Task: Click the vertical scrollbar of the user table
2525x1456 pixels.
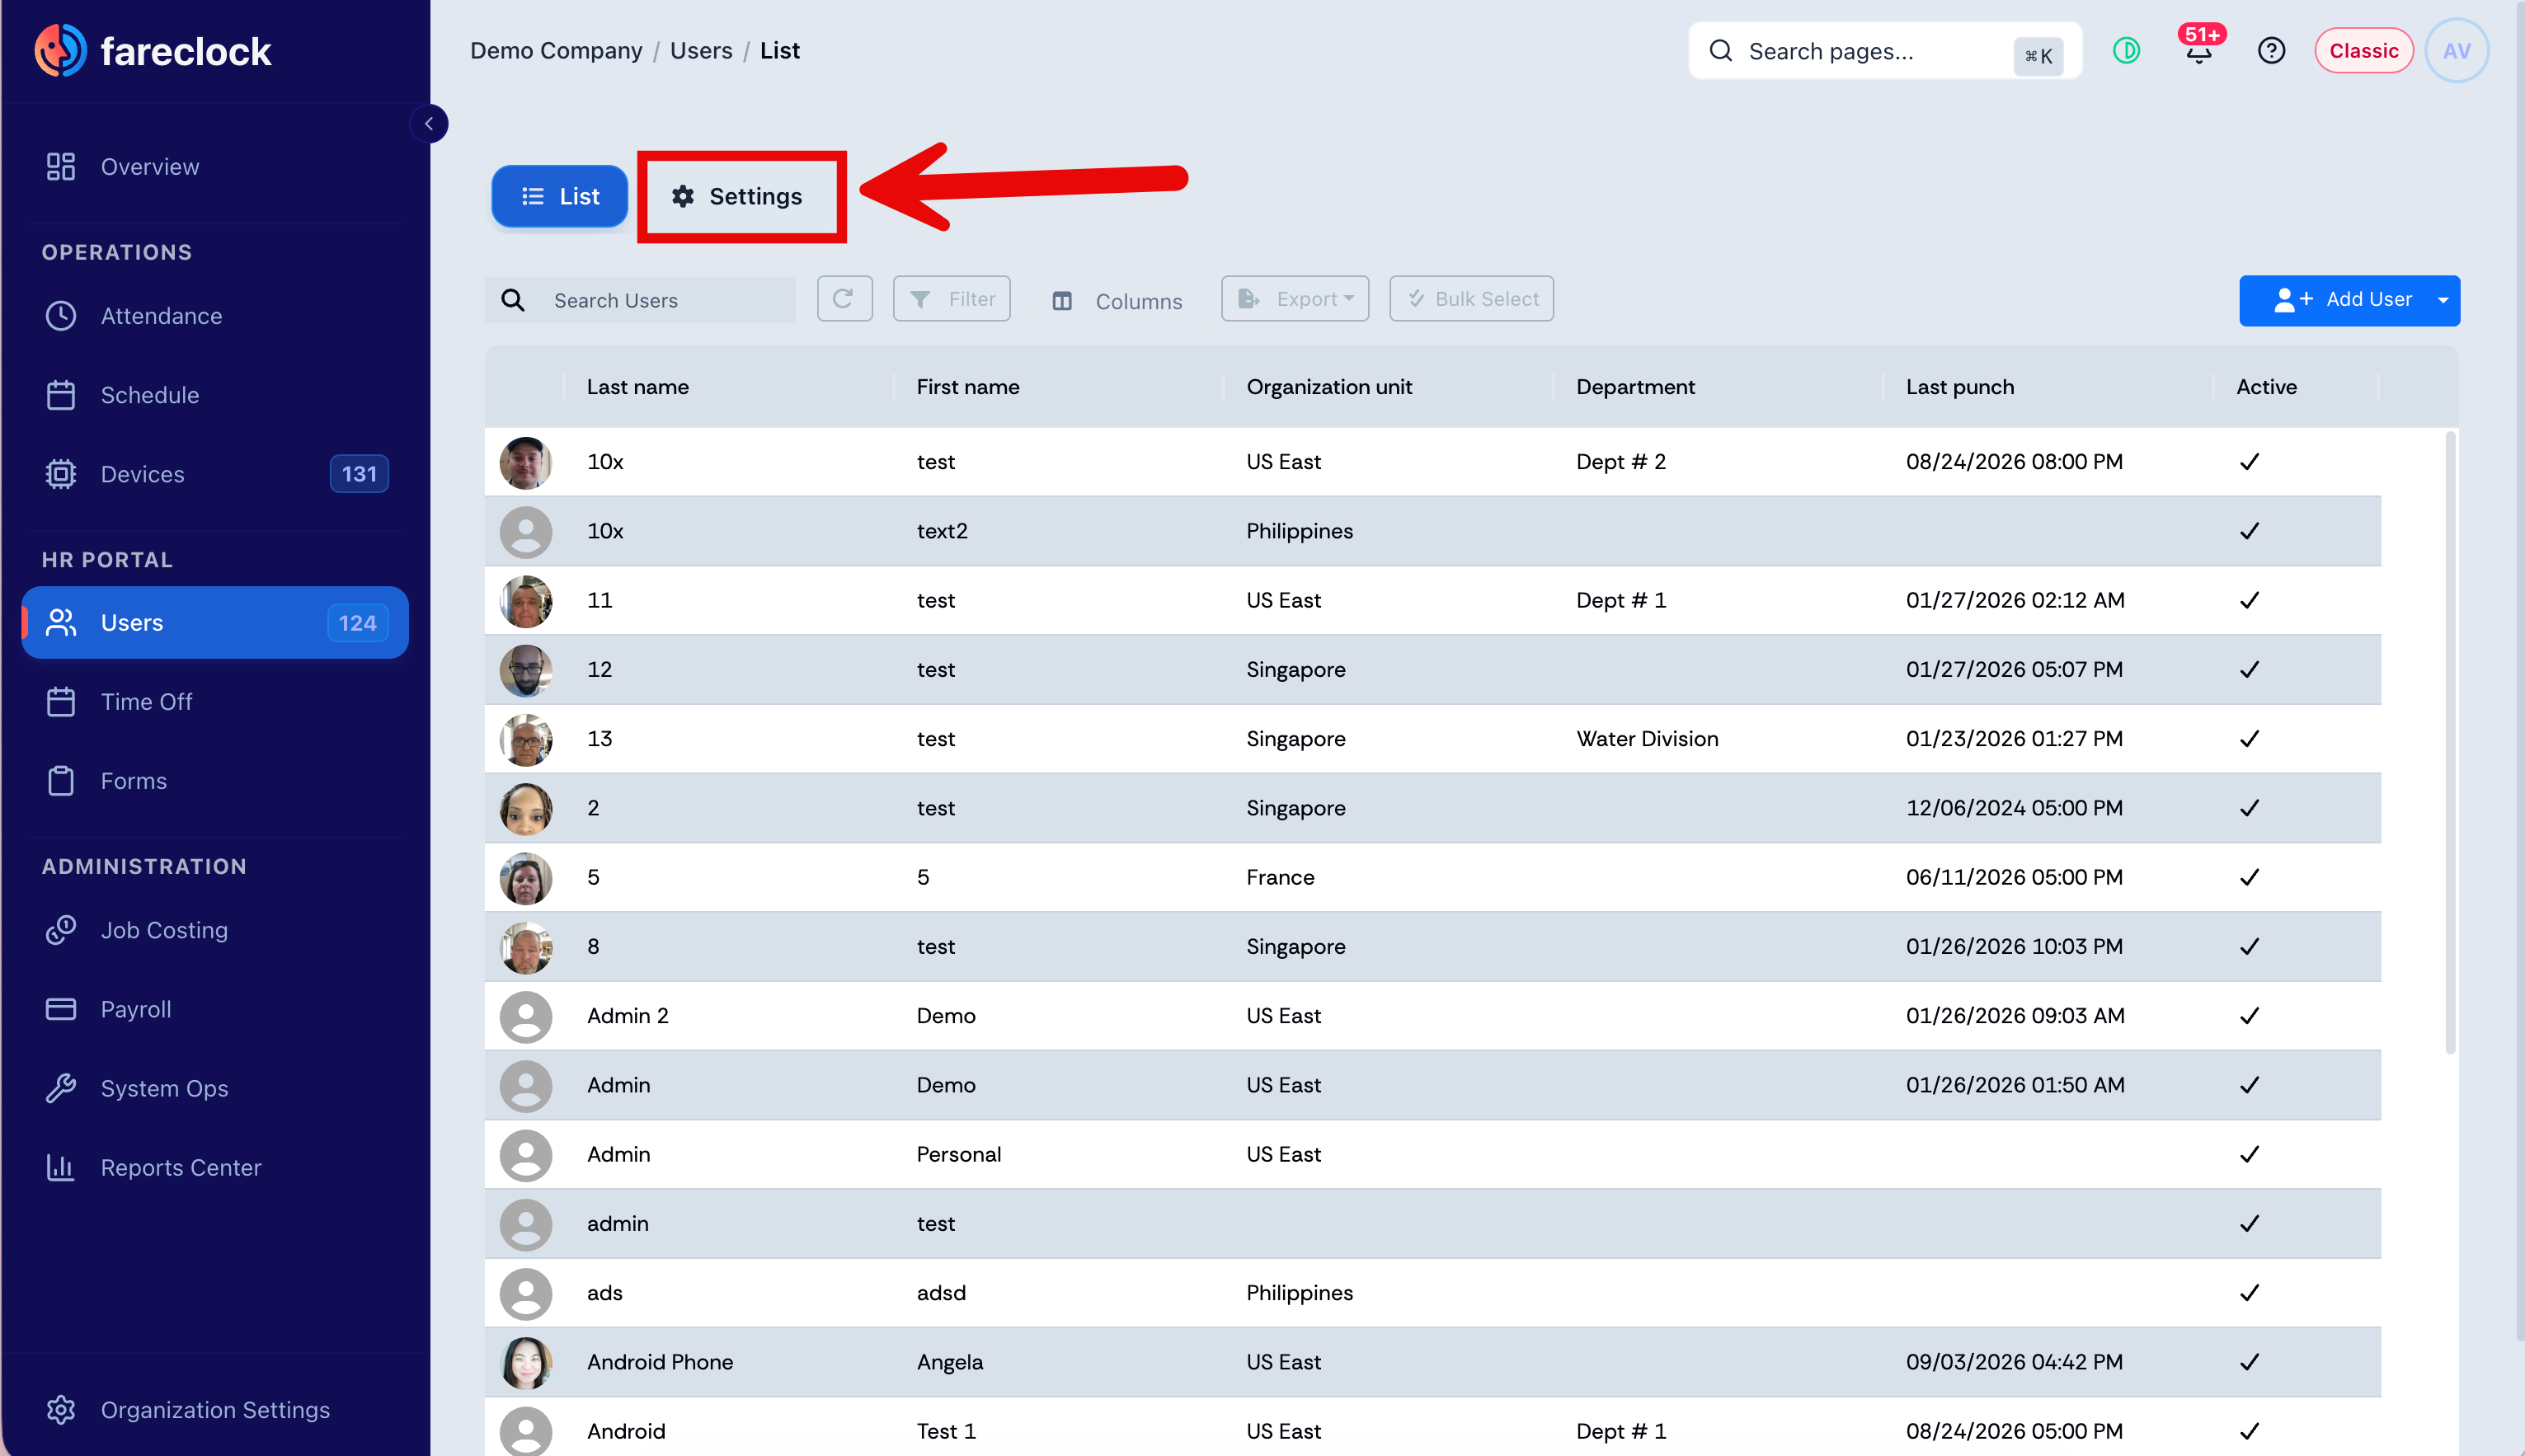Action: click(2449, 742)
